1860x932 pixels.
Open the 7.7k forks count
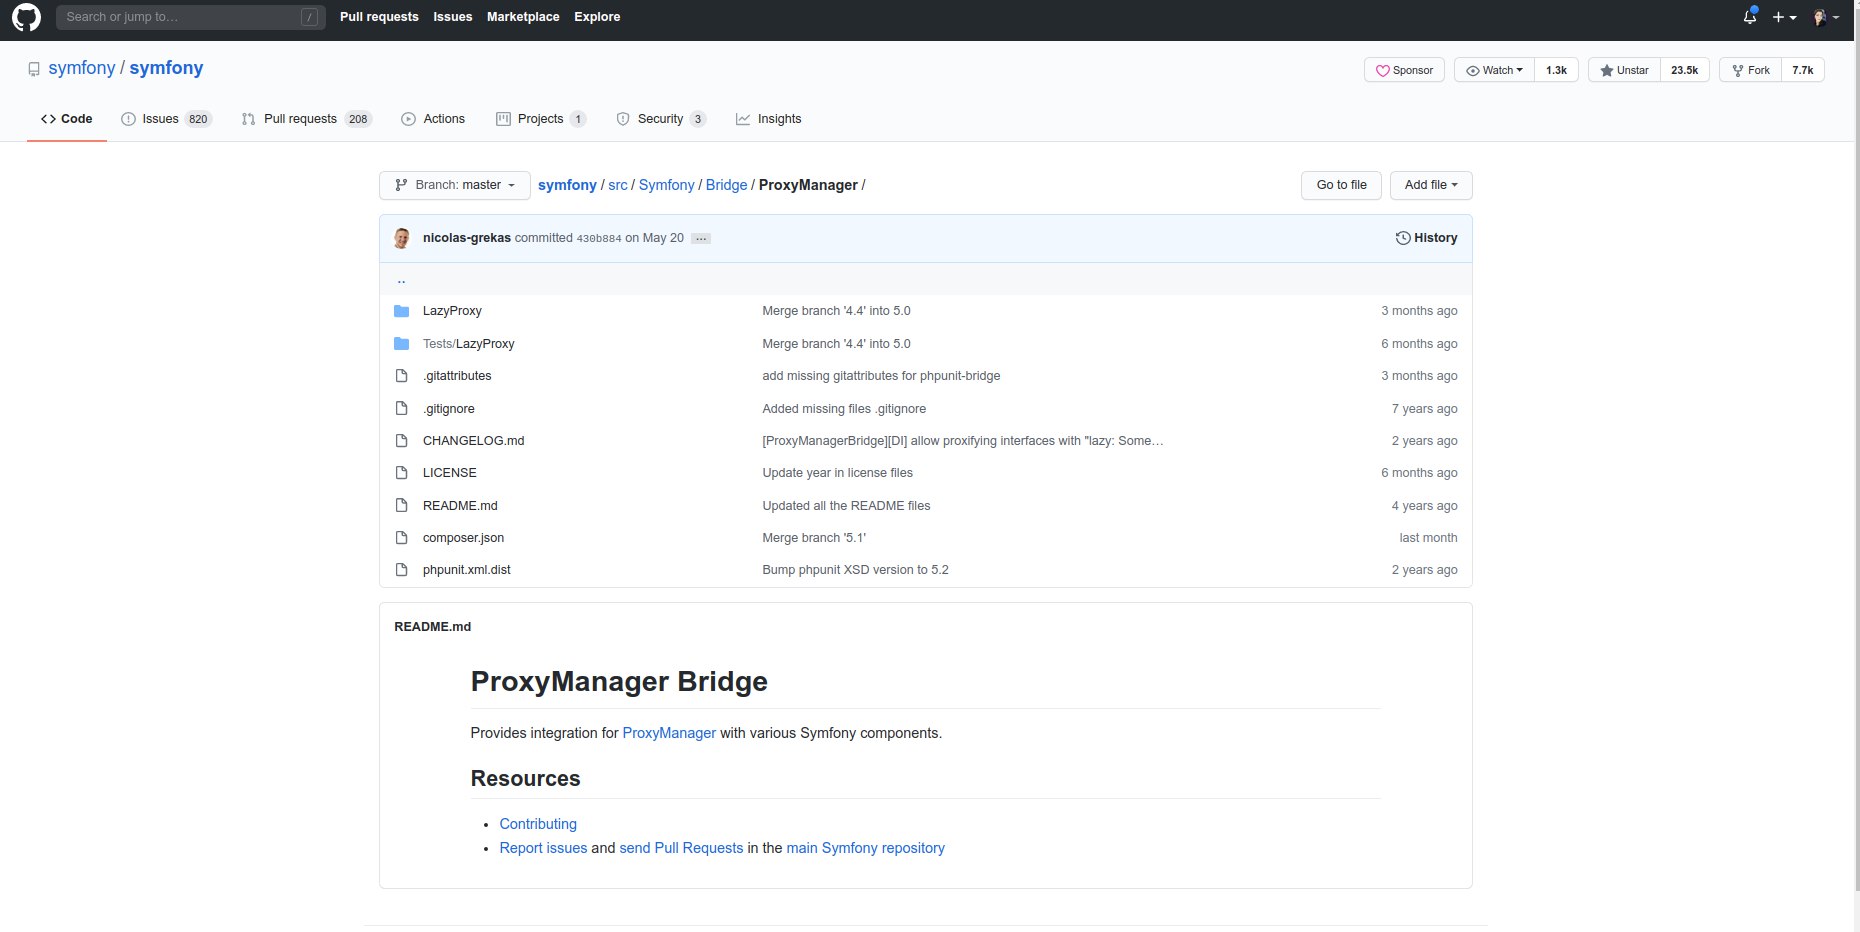(1803, 70)
